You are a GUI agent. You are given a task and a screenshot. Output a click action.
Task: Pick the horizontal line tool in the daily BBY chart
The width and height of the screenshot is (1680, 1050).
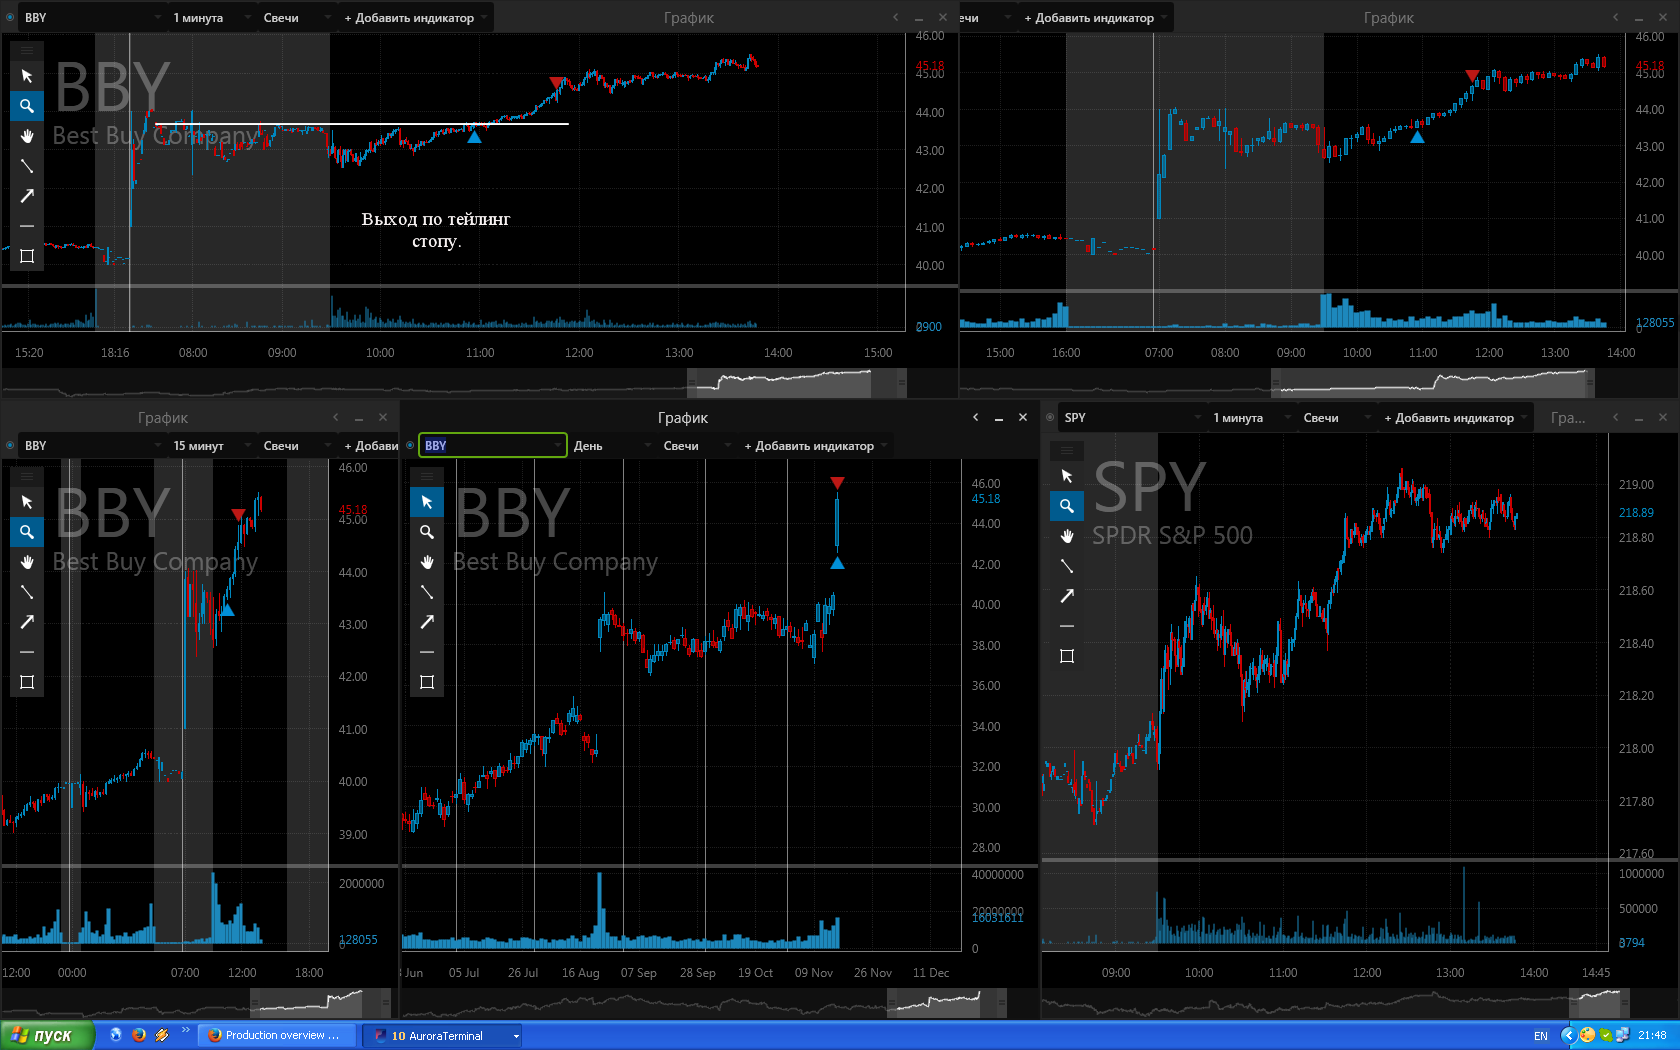pos(427,652)
